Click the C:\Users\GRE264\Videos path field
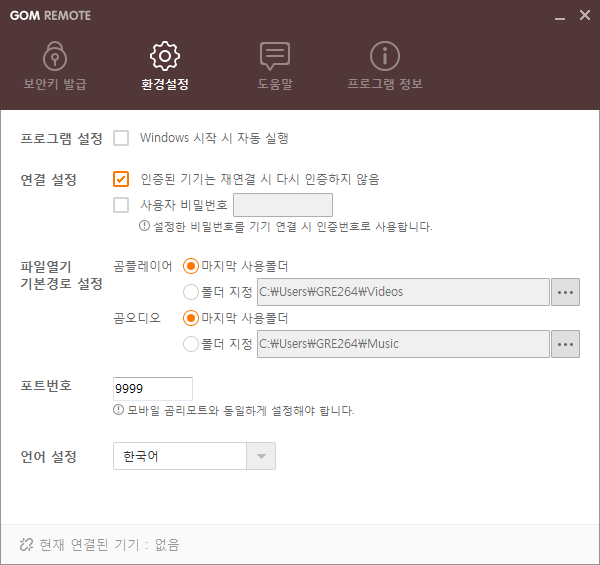Viewport: 600px width, 565px height. 403,292
